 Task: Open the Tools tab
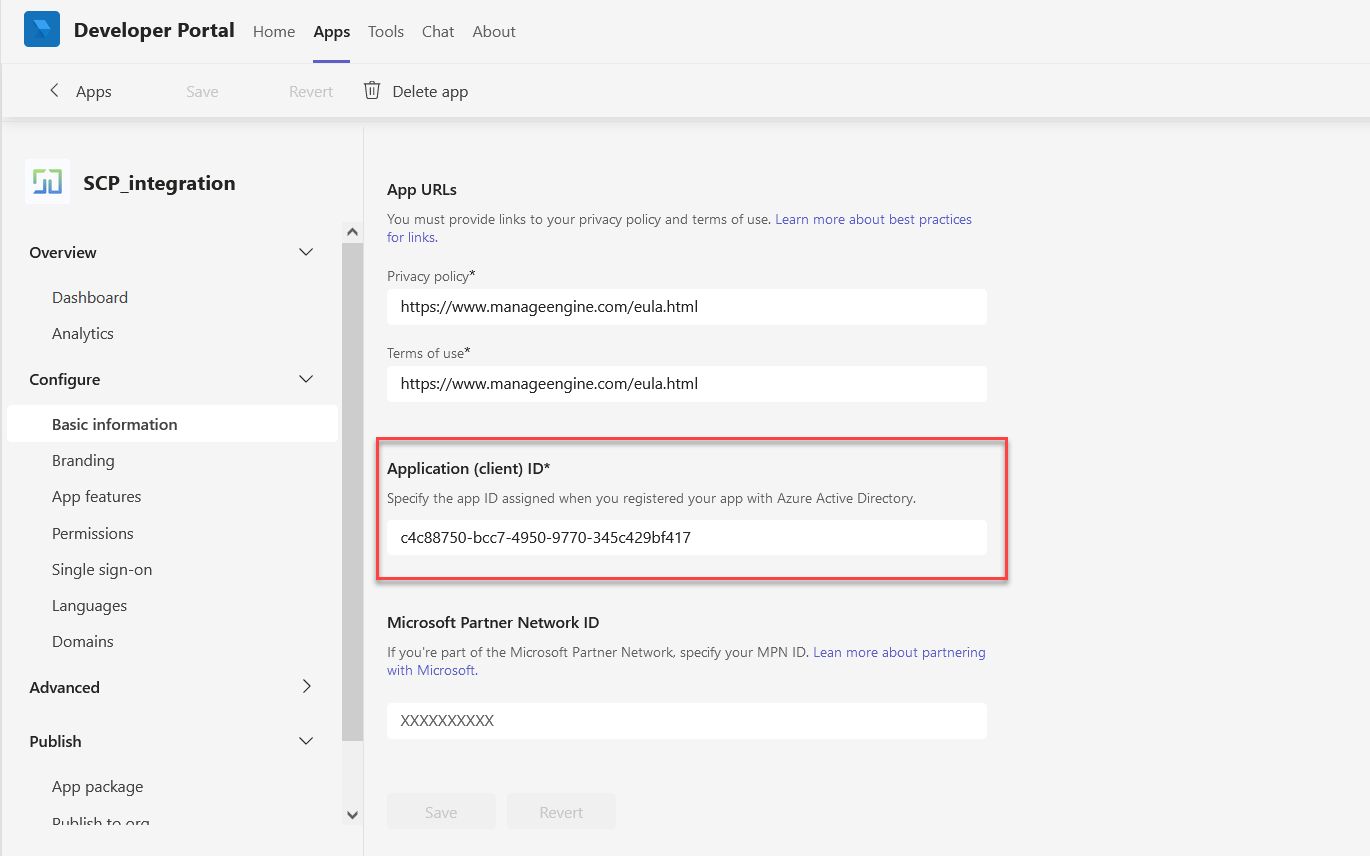tap(385, 32)
